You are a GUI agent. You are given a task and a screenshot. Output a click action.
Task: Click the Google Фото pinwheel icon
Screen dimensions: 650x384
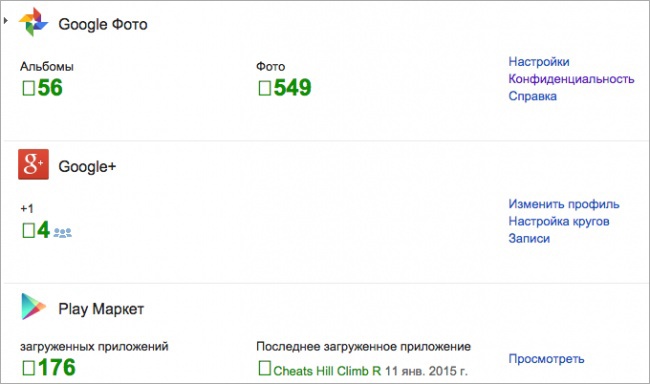(x=33, y=22)
